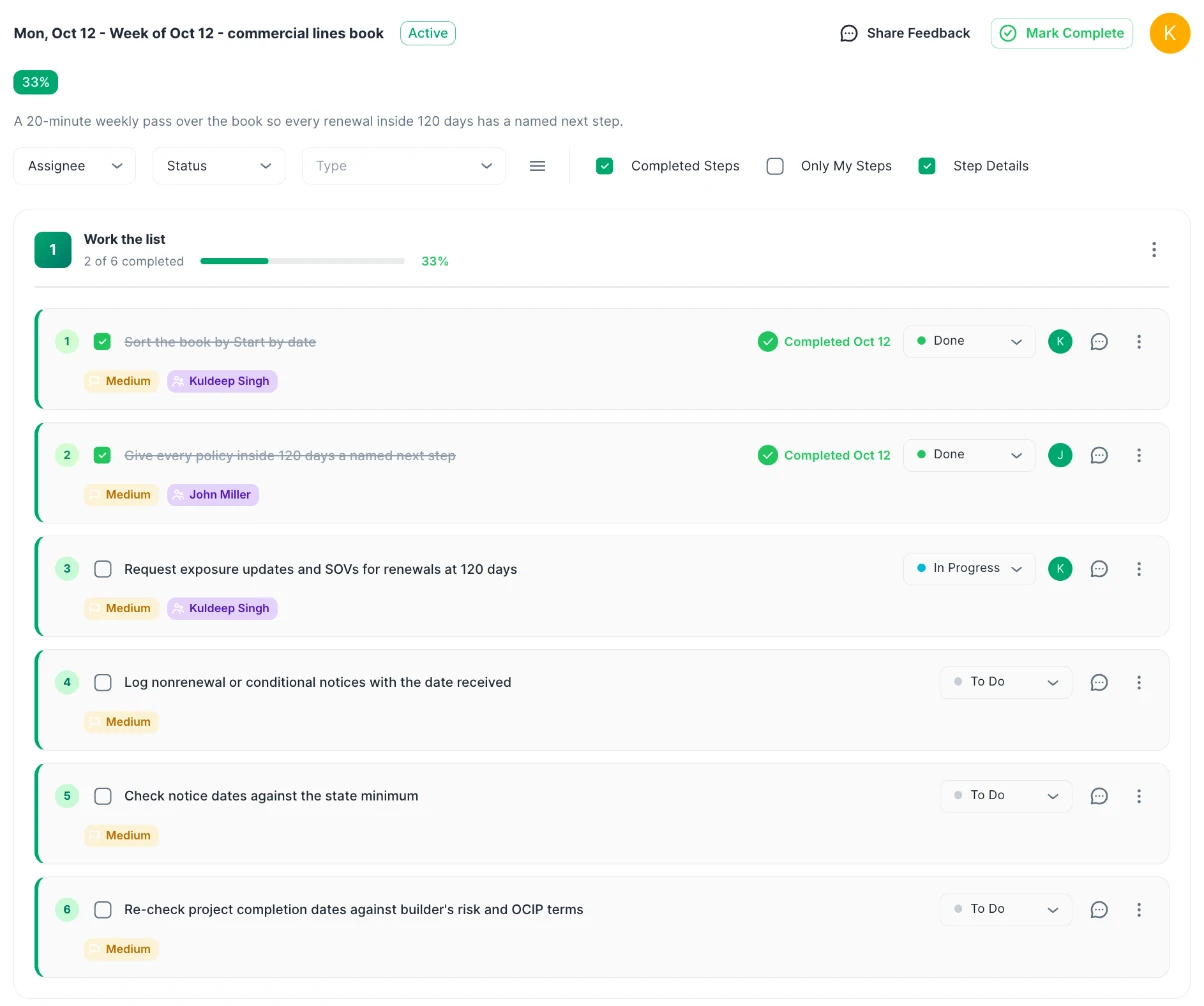Click the Medium priority tag on step 5

click(x=121, y=836)
